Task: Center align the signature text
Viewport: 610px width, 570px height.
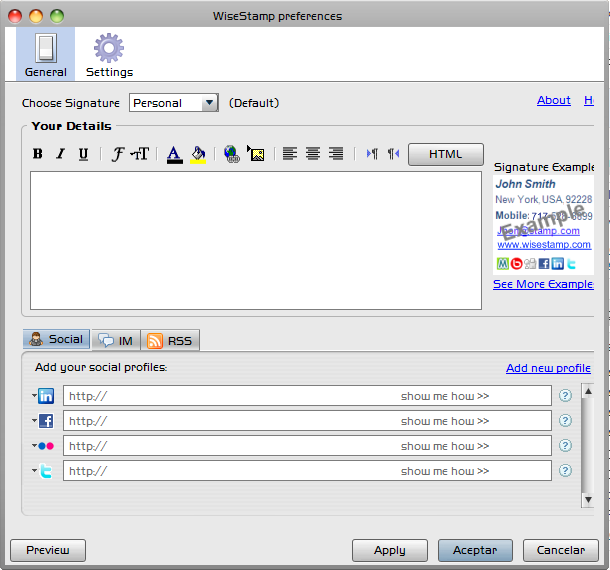Action: click(x=313, y=154)
